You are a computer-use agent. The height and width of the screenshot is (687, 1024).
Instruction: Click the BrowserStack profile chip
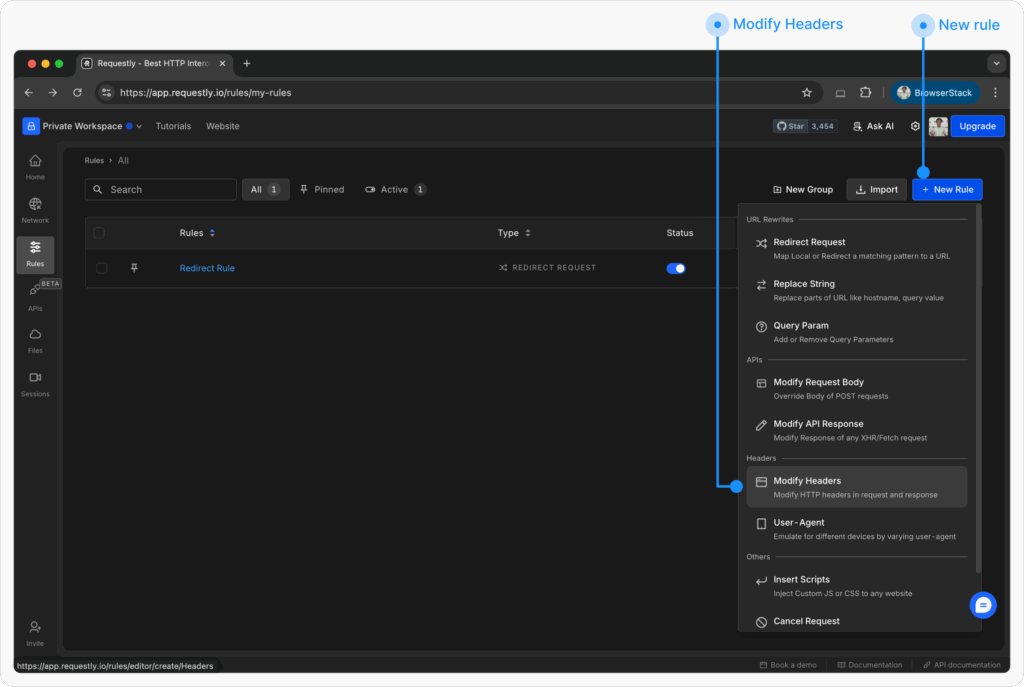click(935, 93)
